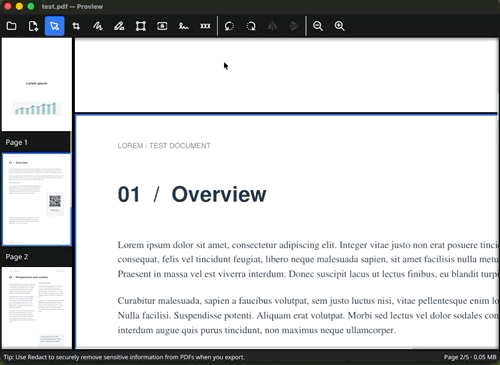
Task: Click the Page 1 label in sidebar
Action: click(x=17, y=142)
